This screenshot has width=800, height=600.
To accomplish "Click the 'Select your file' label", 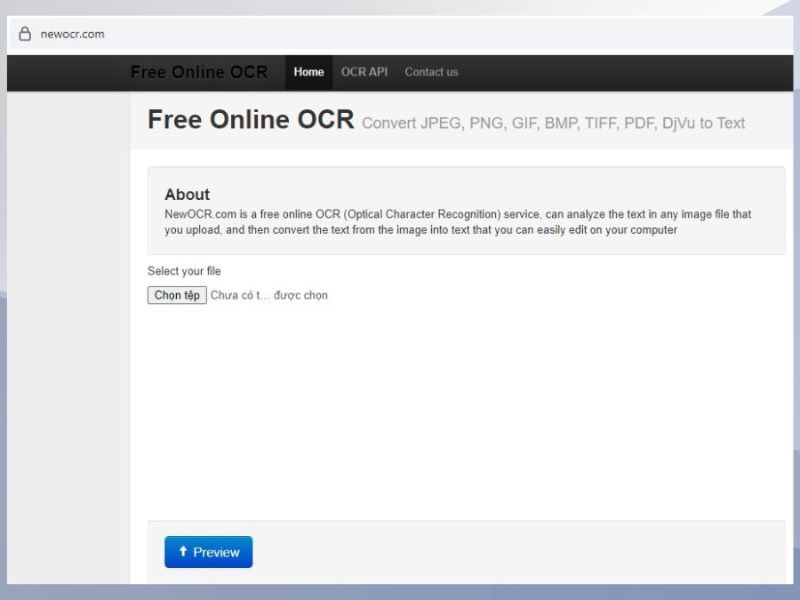I will tap(184, 271).
